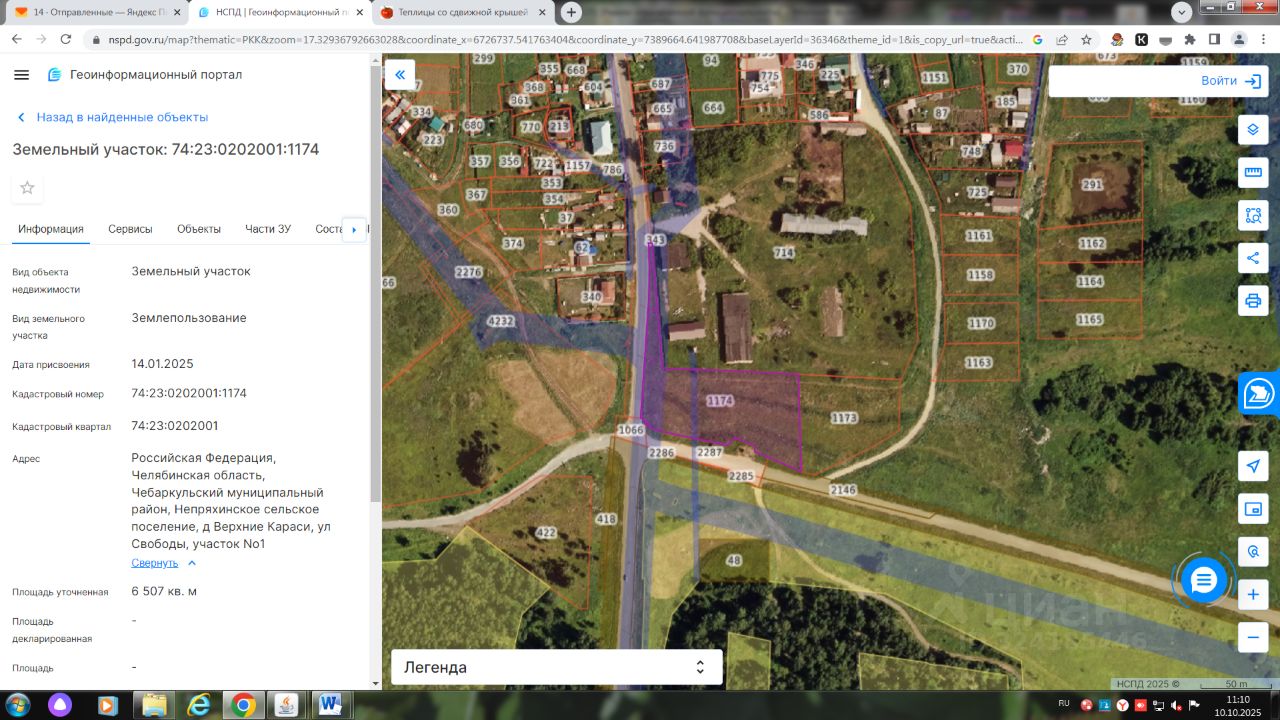
Task: Click parcel label 714 on the map
Action: (x=783, y=254)
